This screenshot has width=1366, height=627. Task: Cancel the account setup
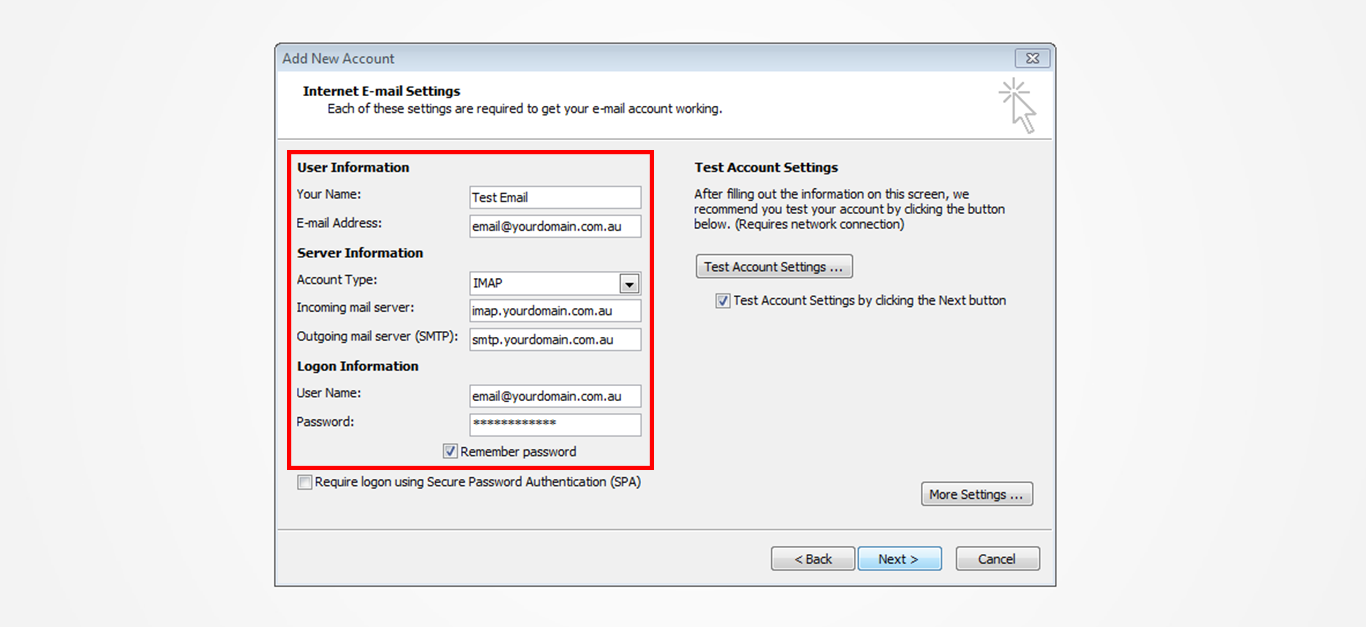(997, 559)
